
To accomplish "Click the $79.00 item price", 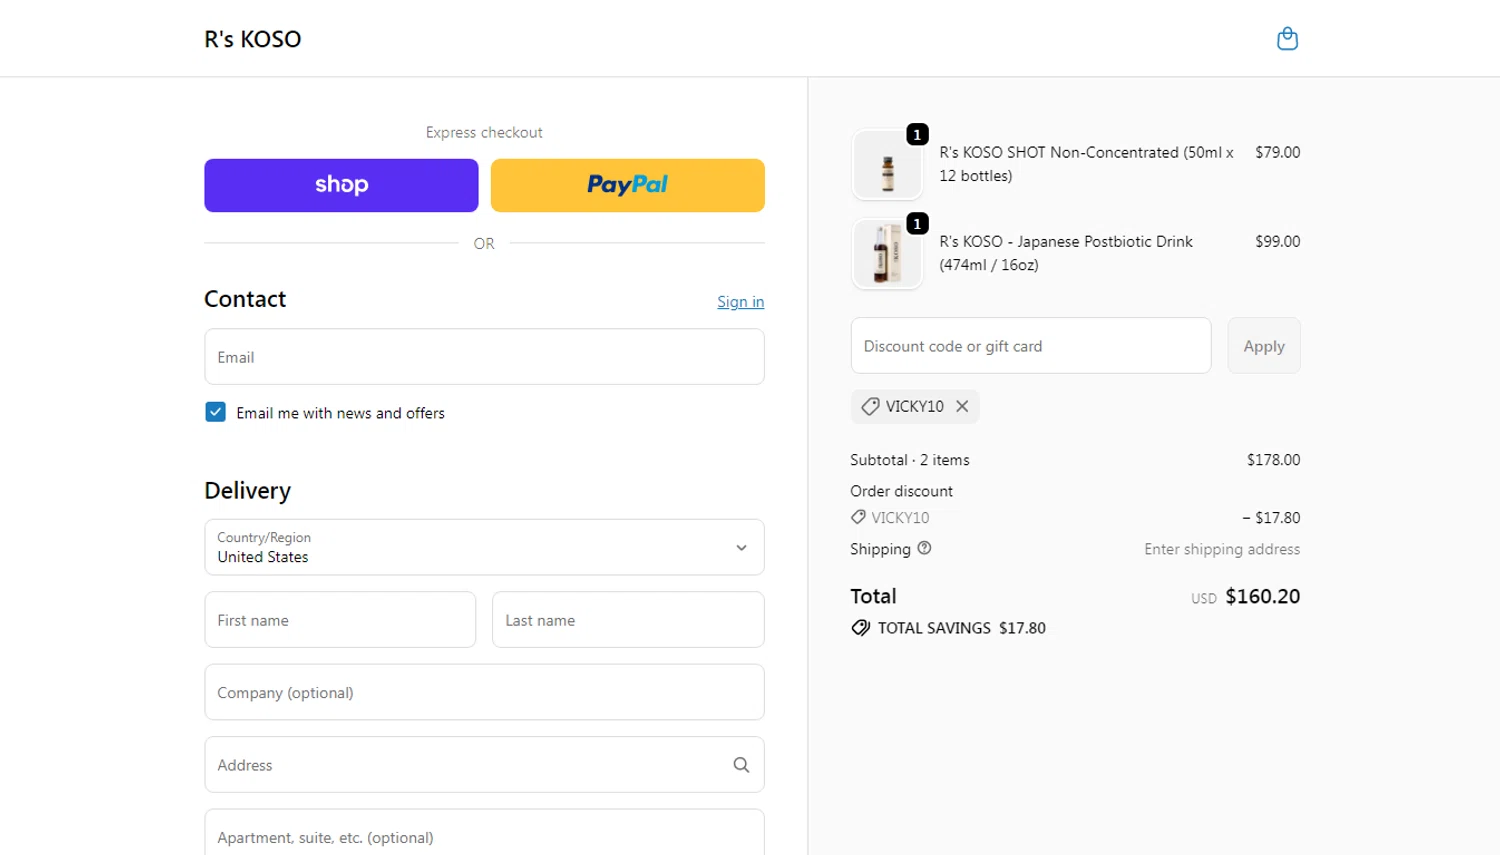I will (1277, 152).
